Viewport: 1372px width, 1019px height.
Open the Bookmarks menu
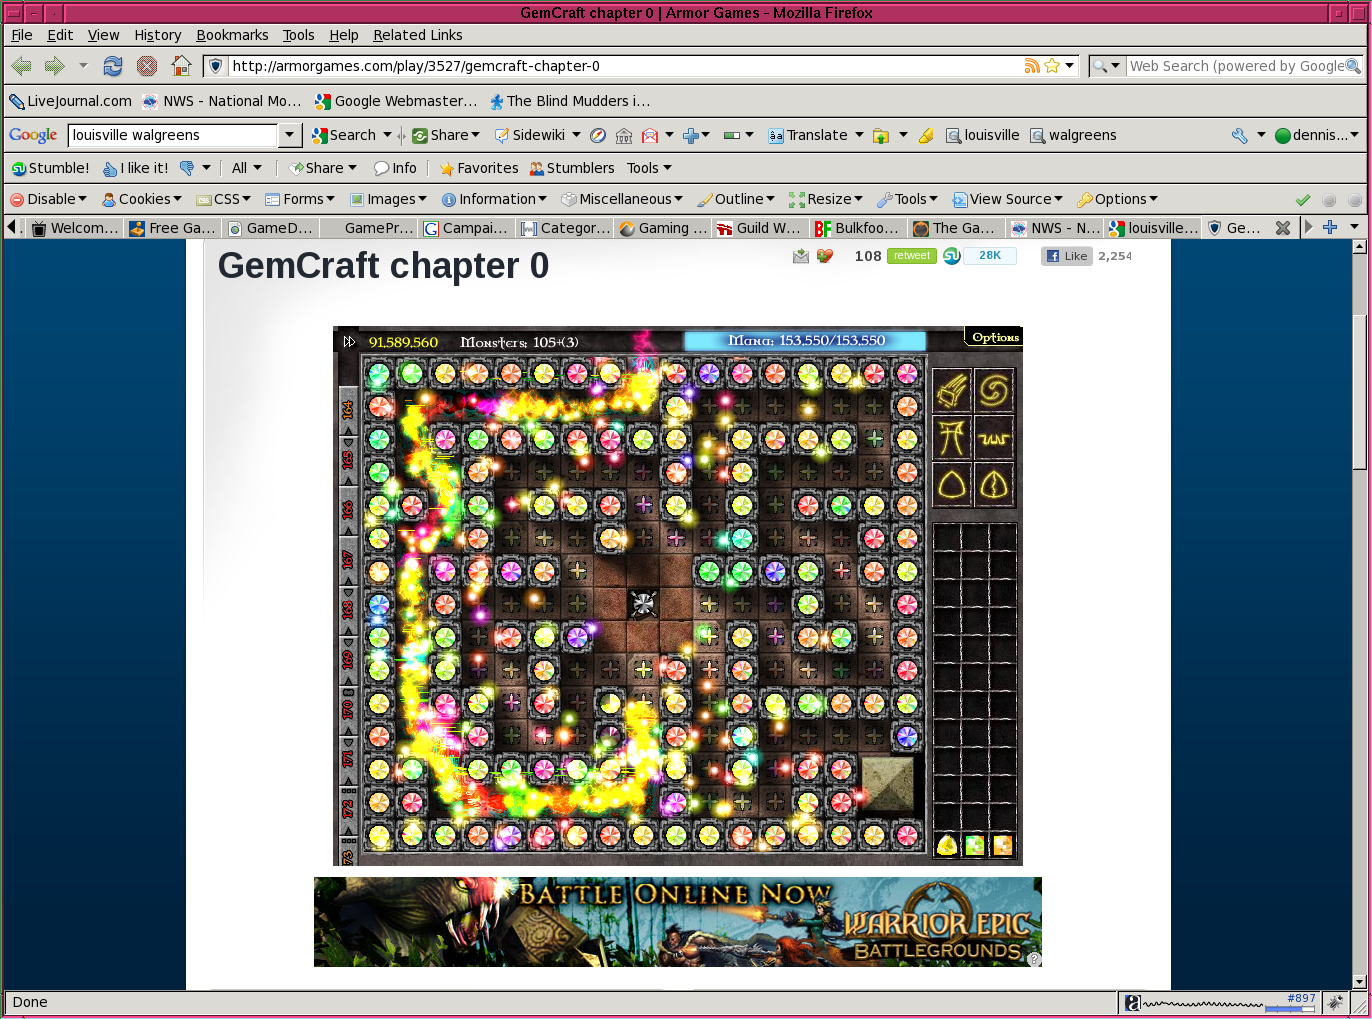[x=232, y=35]
